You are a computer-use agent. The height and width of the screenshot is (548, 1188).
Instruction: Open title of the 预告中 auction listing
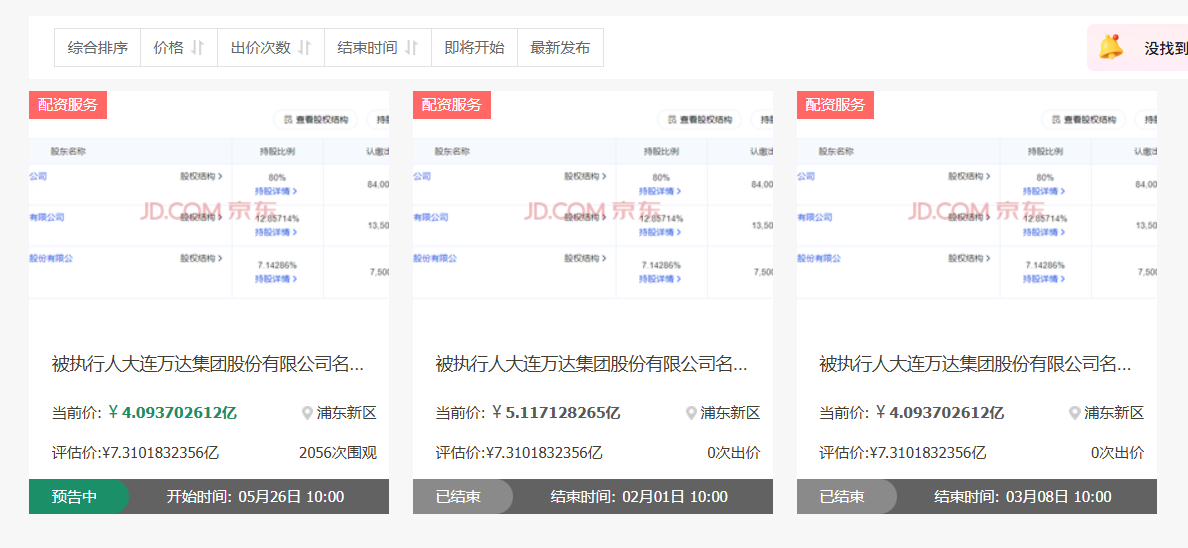208,365
